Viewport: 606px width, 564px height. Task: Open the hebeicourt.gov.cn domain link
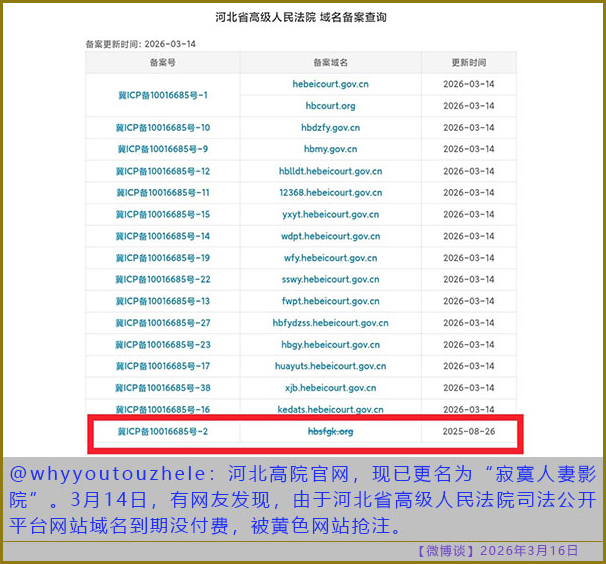coord(330,84)
